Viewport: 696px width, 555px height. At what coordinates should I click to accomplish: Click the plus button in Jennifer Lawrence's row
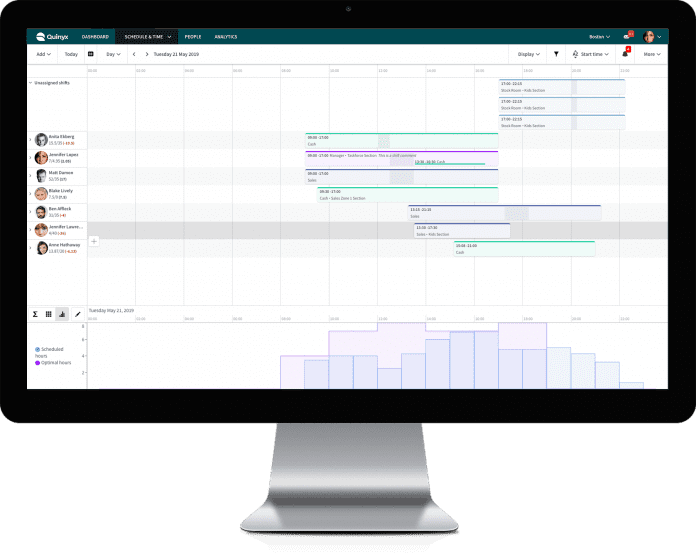(x=94, y=241)
